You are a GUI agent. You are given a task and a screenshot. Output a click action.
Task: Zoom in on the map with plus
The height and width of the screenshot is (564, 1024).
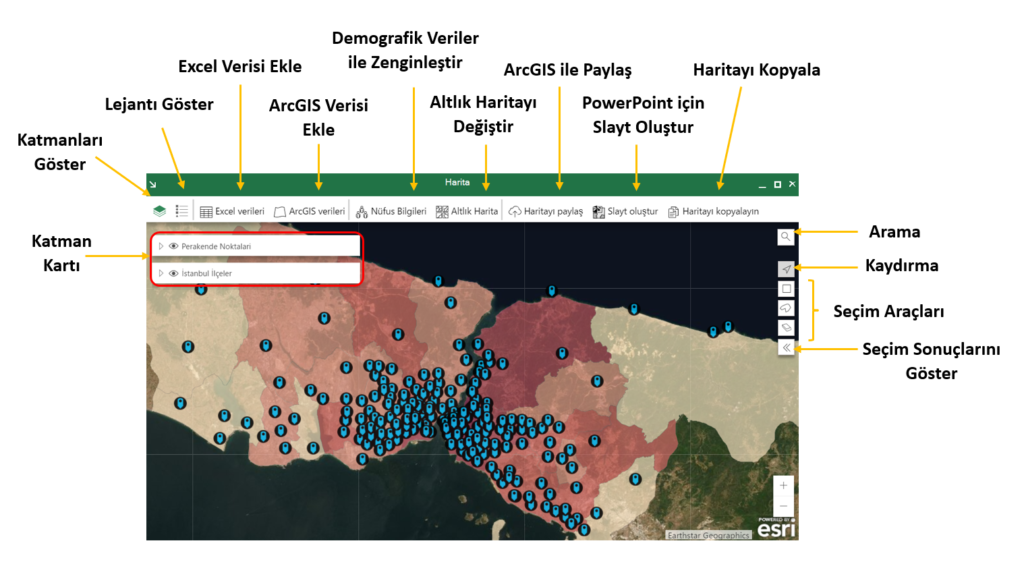coord(784,486)
